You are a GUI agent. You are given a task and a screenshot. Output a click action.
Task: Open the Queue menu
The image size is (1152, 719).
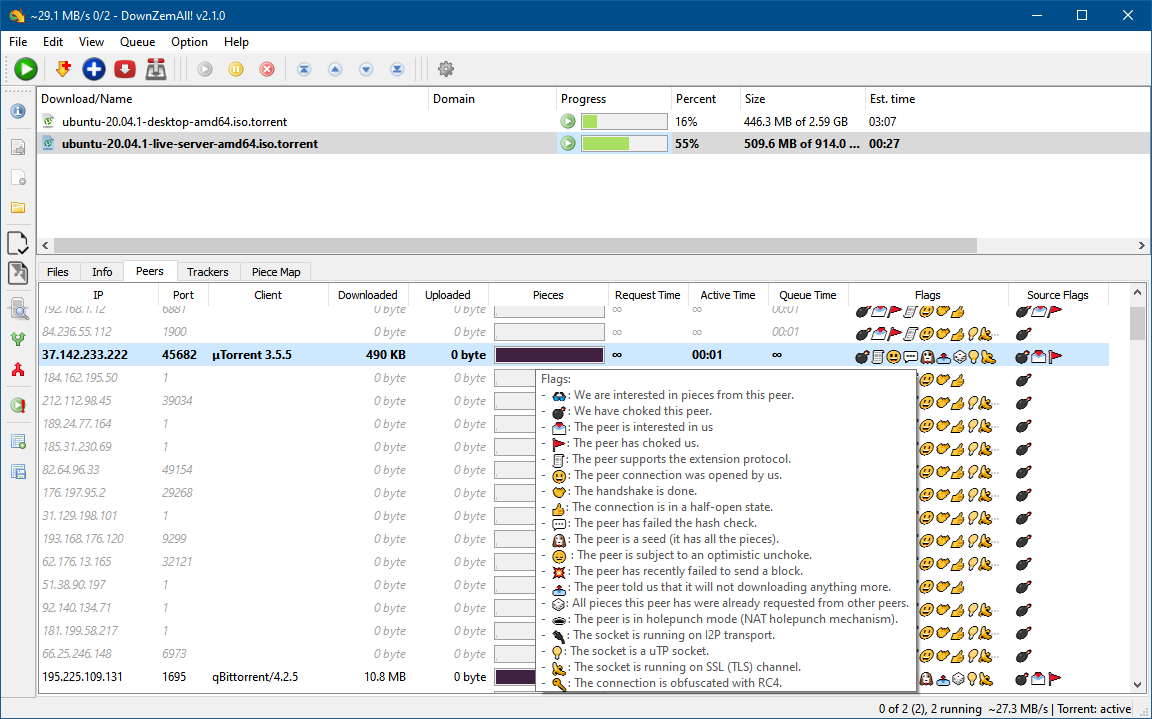137,42
